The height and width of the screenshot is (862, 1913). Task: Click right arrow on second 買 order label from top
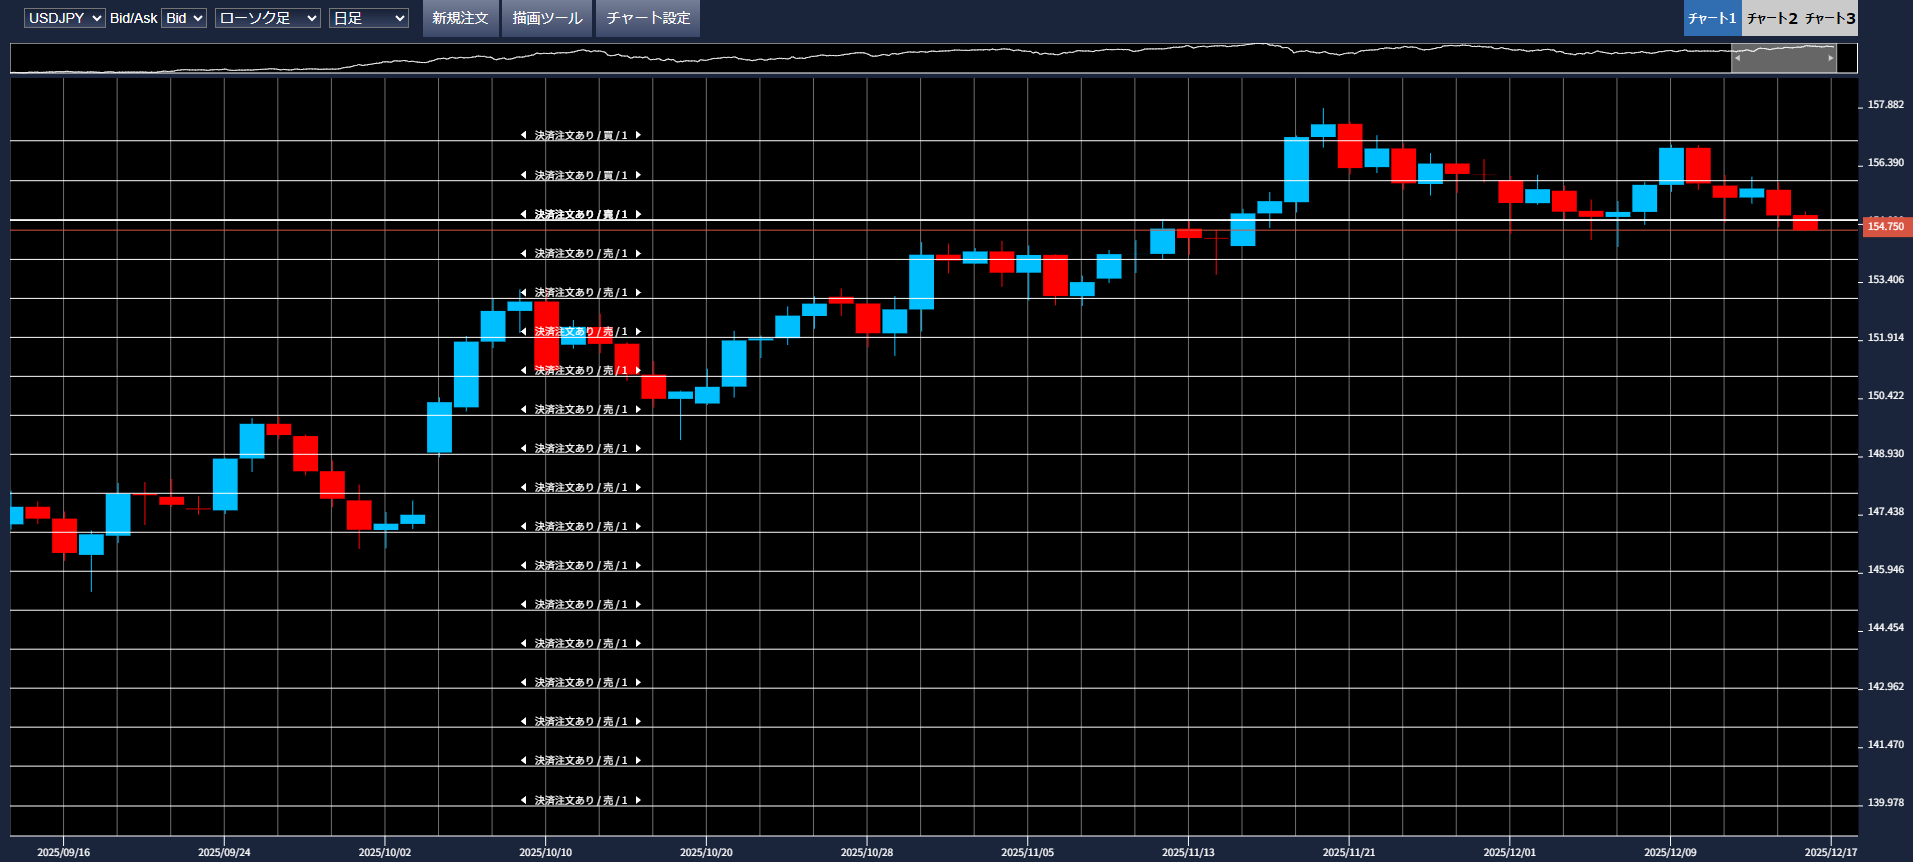coord(638,175)
